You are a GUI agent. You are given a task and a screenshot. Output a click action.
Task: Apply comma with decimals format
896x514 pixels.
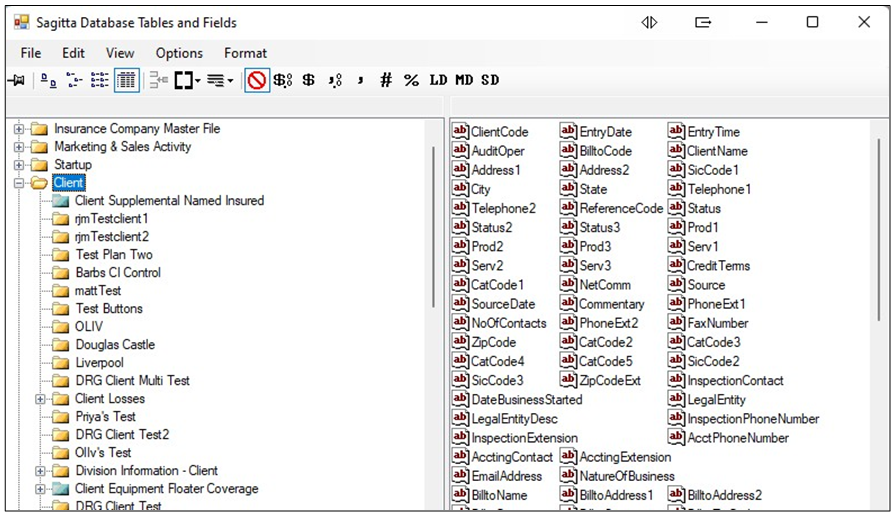pos(335,81)
